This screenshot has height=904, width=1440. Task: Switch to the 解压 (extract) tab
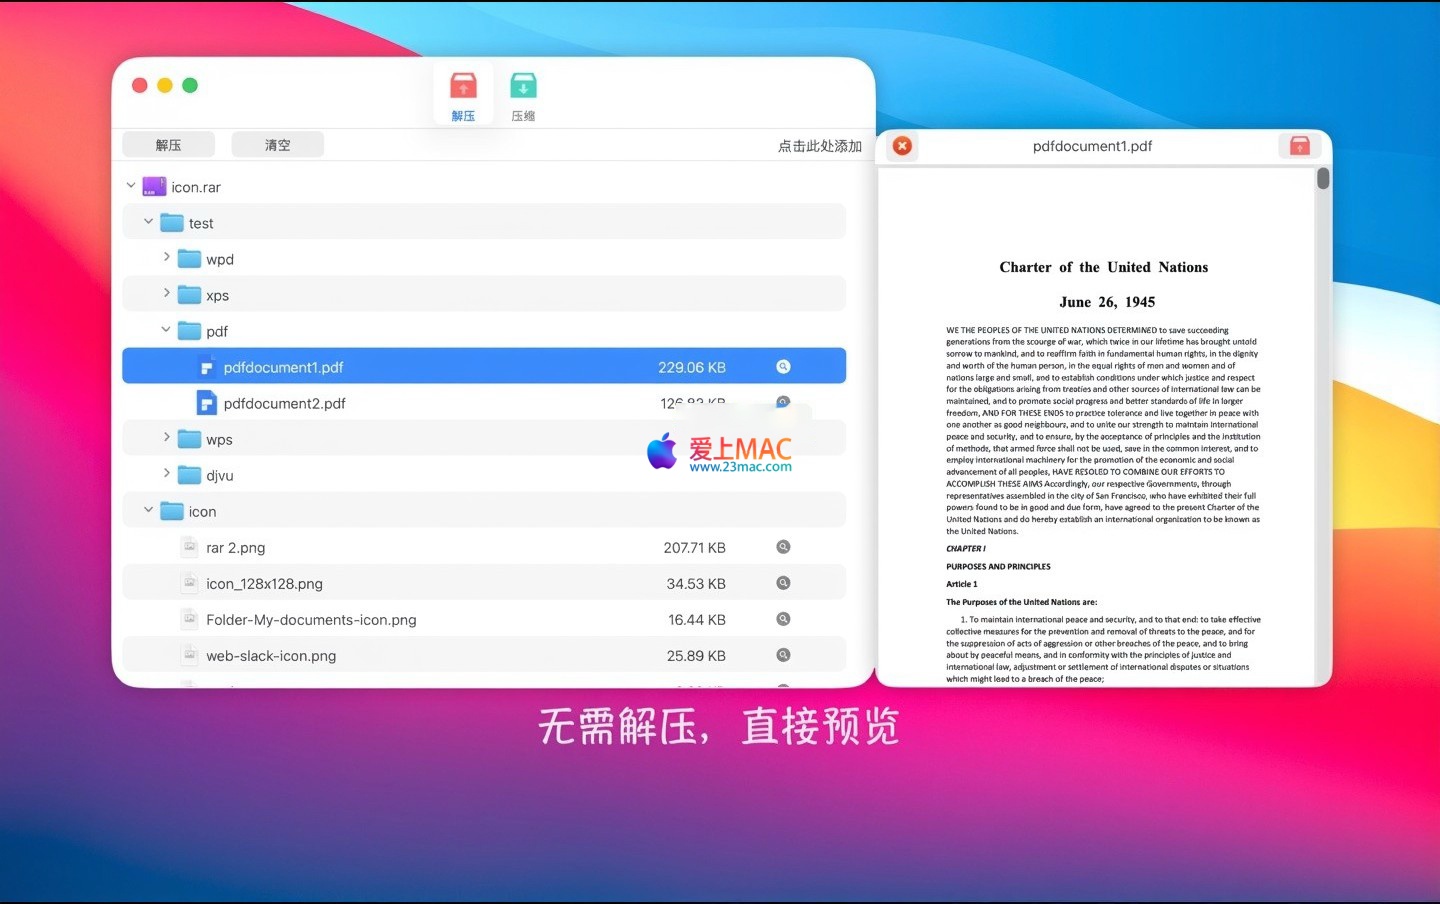click(x=463, y=96)
